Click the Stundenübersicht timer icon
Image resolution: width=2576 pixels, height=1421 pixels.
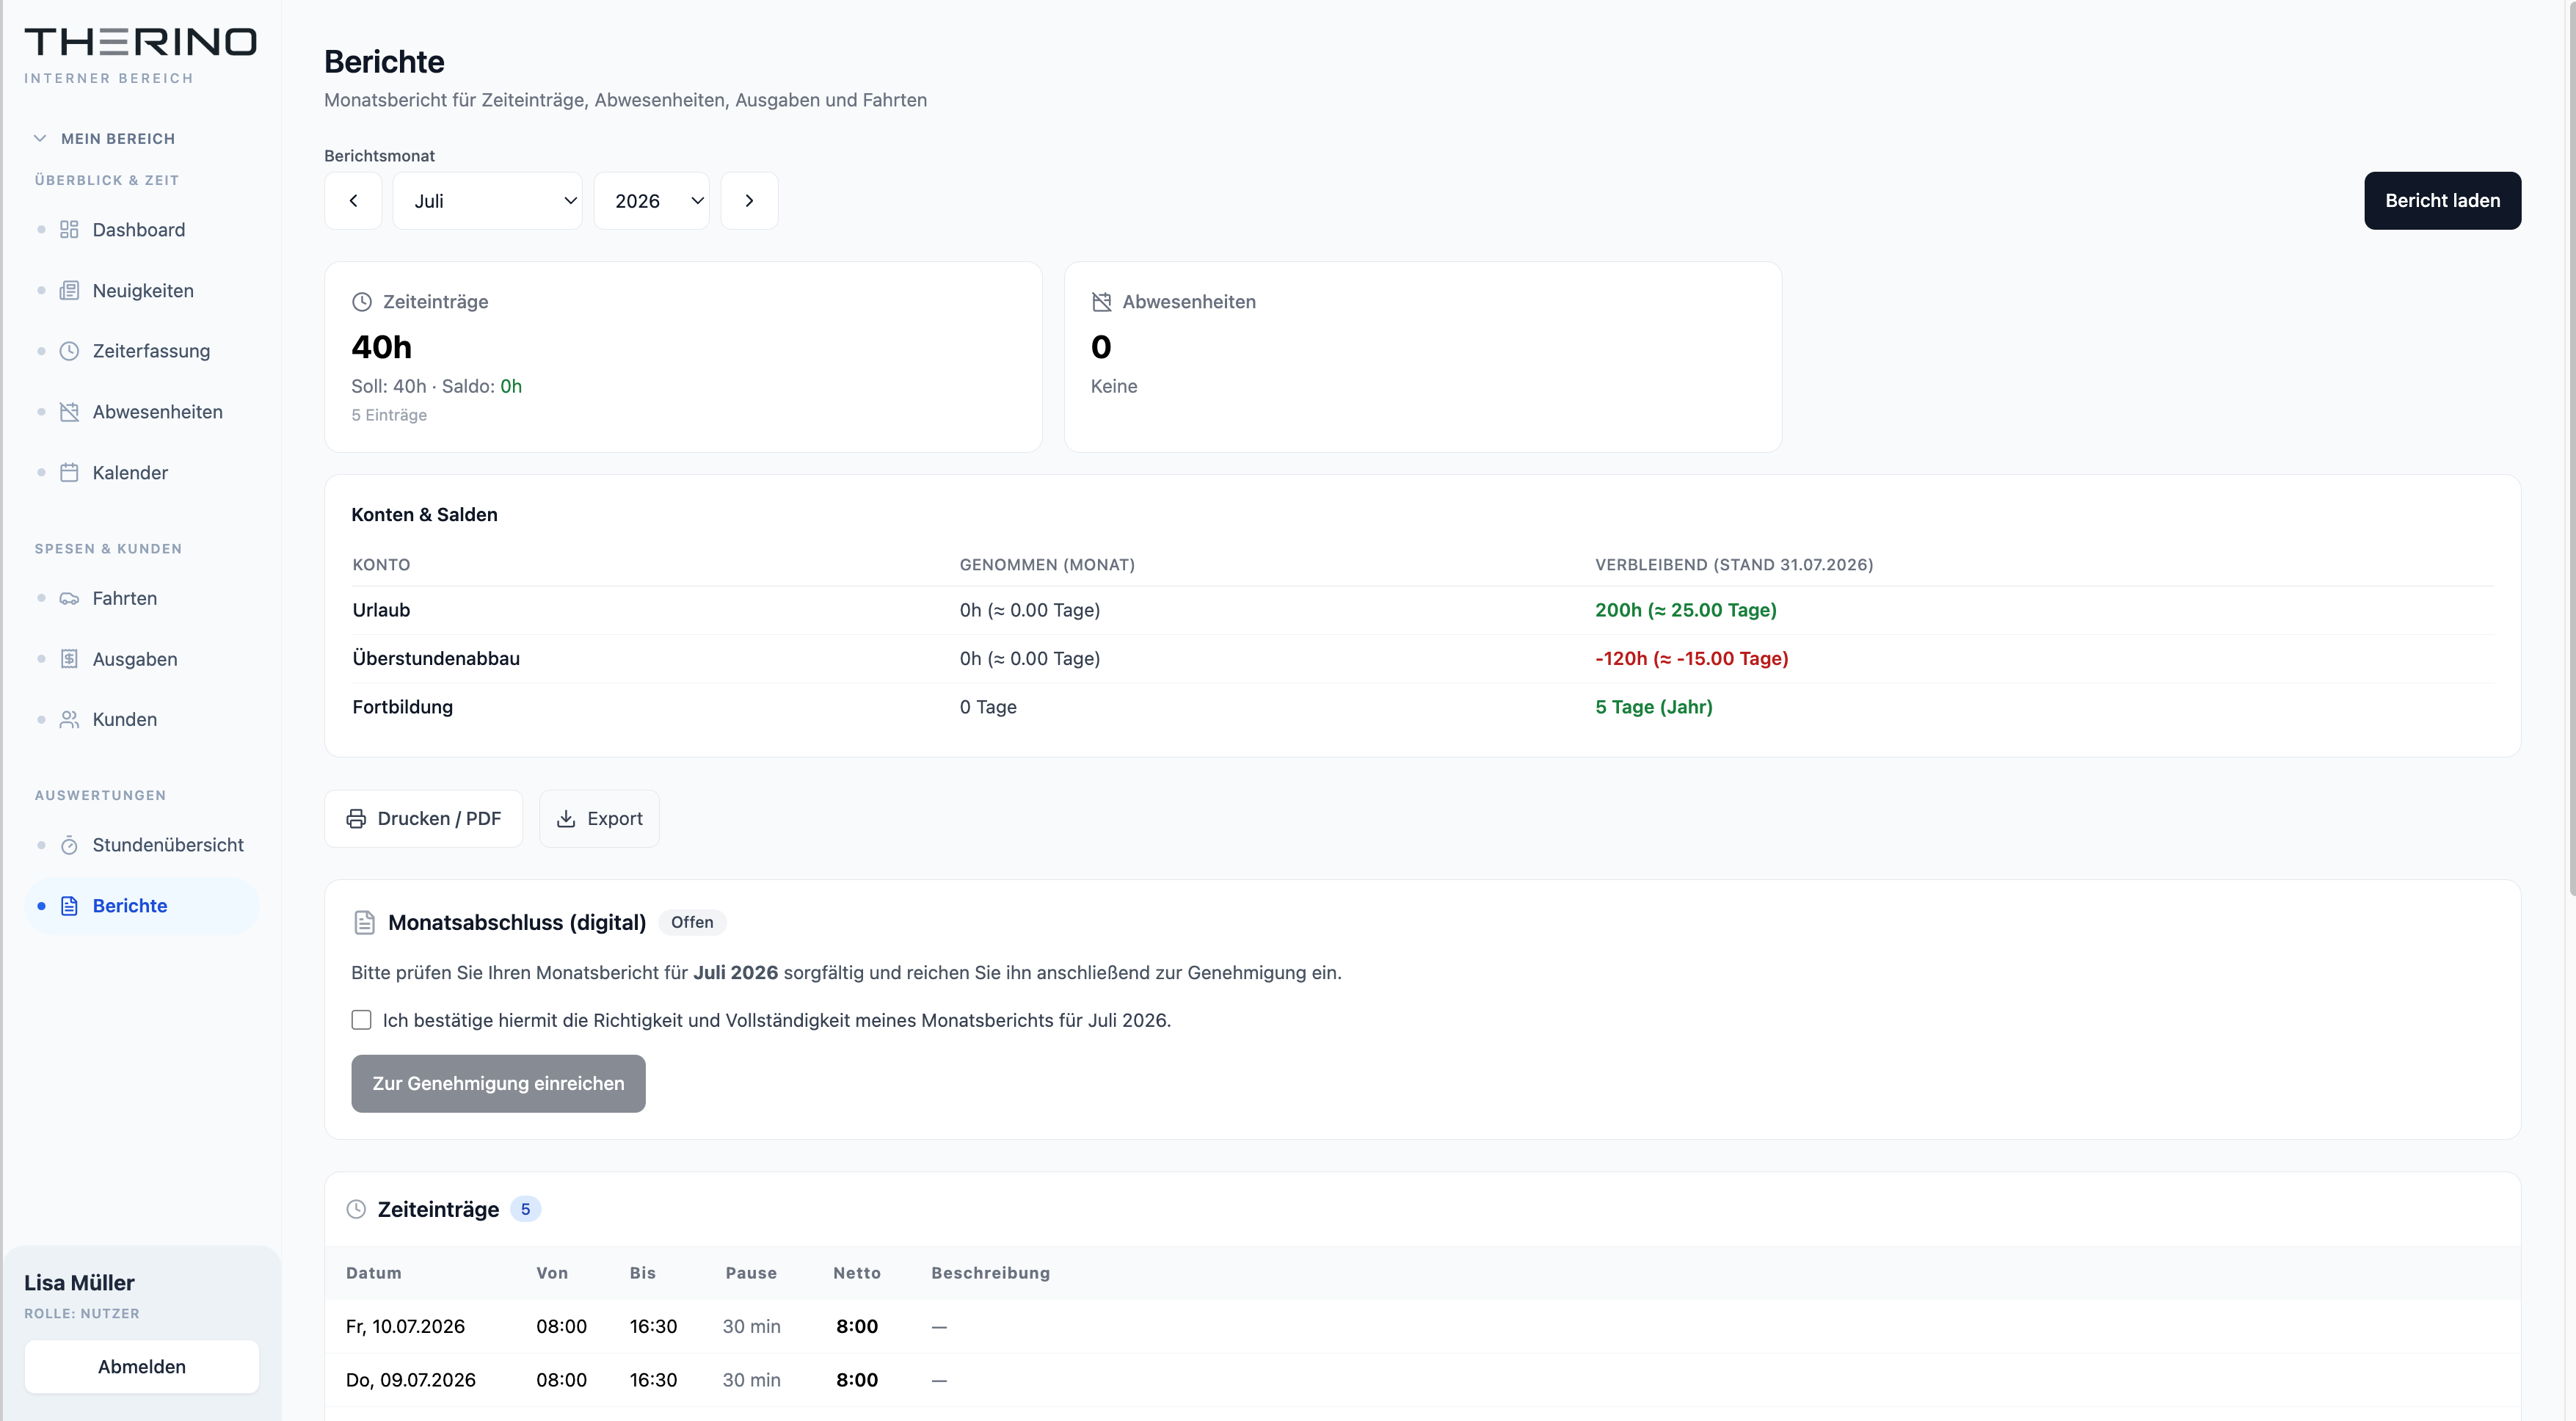(69, 846)
